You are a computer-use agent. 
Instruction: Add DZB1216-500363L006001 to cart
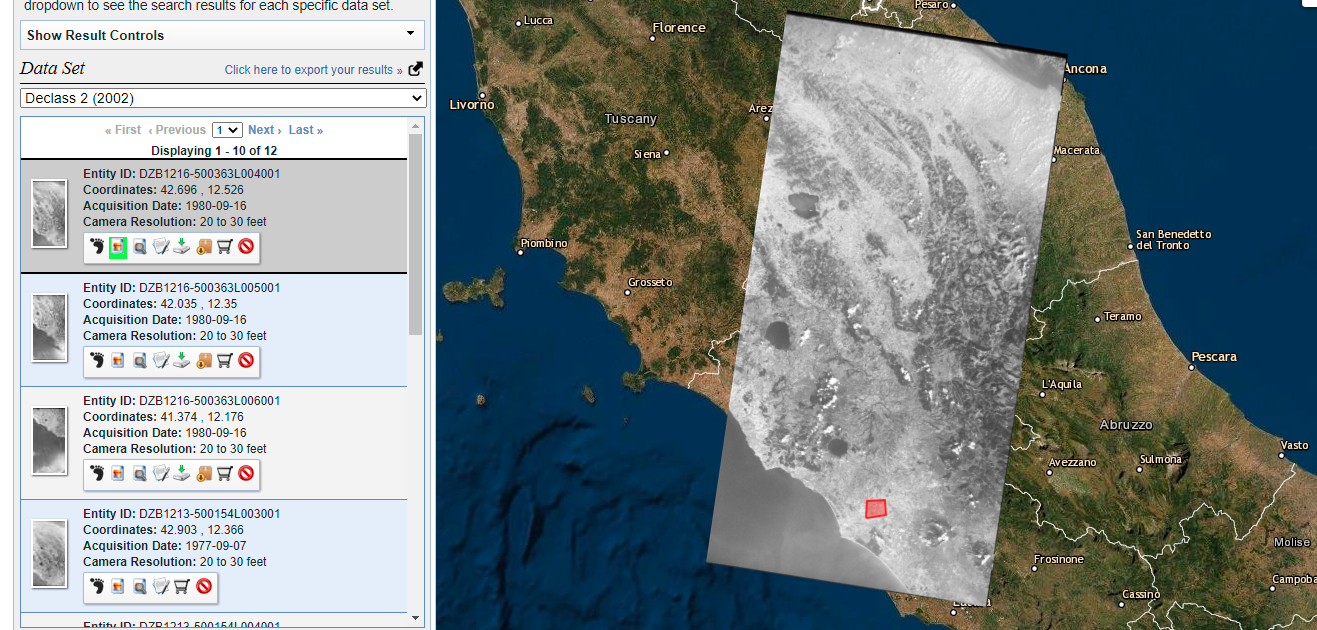click(224, 473)
